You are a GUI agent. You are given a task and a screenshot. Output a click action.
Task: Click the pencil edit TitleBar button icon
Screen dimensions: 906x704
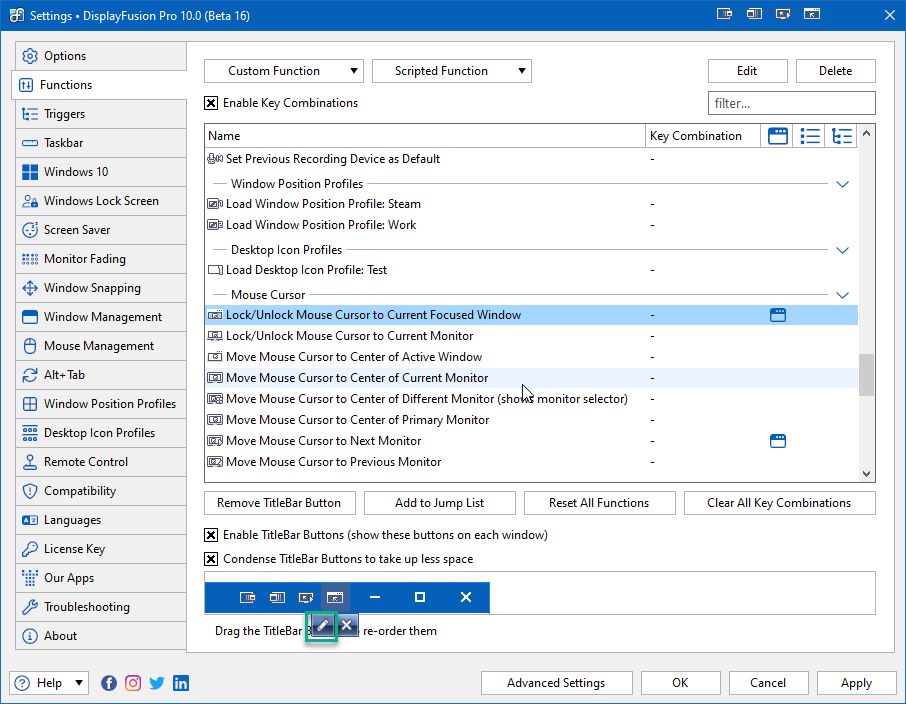[x=323, y=625]
